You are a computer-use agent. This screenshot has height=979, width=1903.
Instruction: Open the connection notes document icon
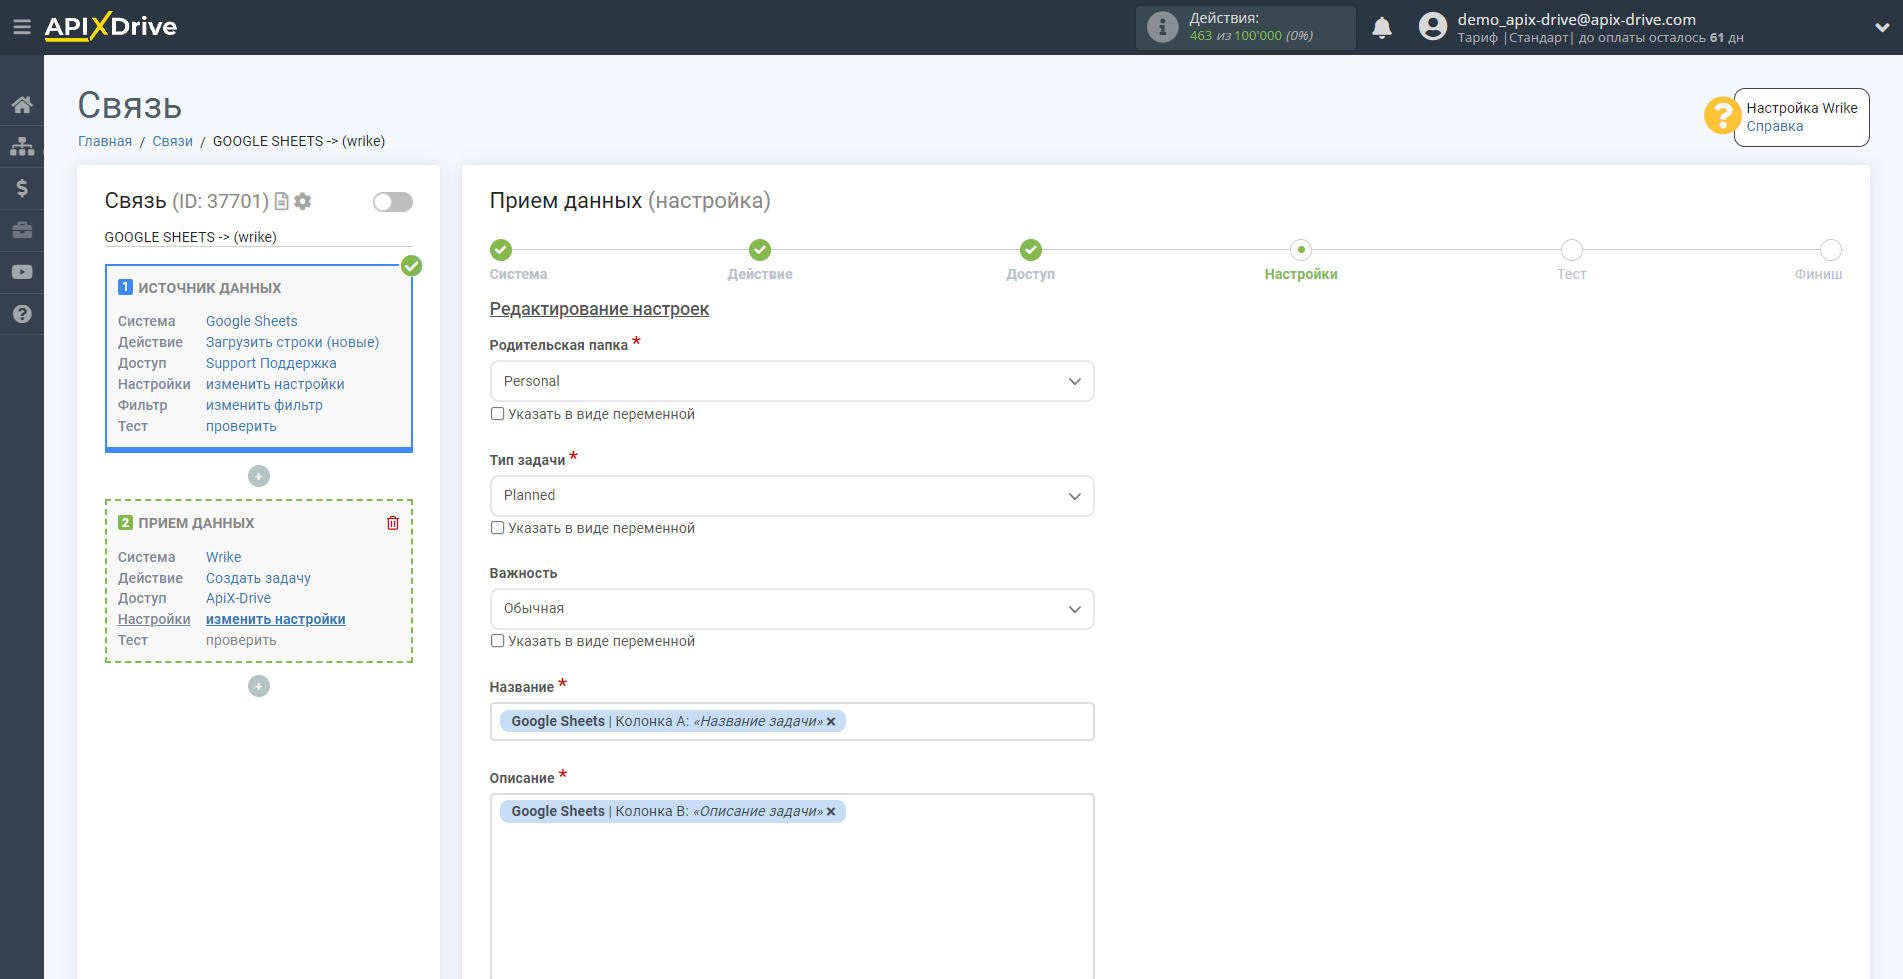(282, 202)
